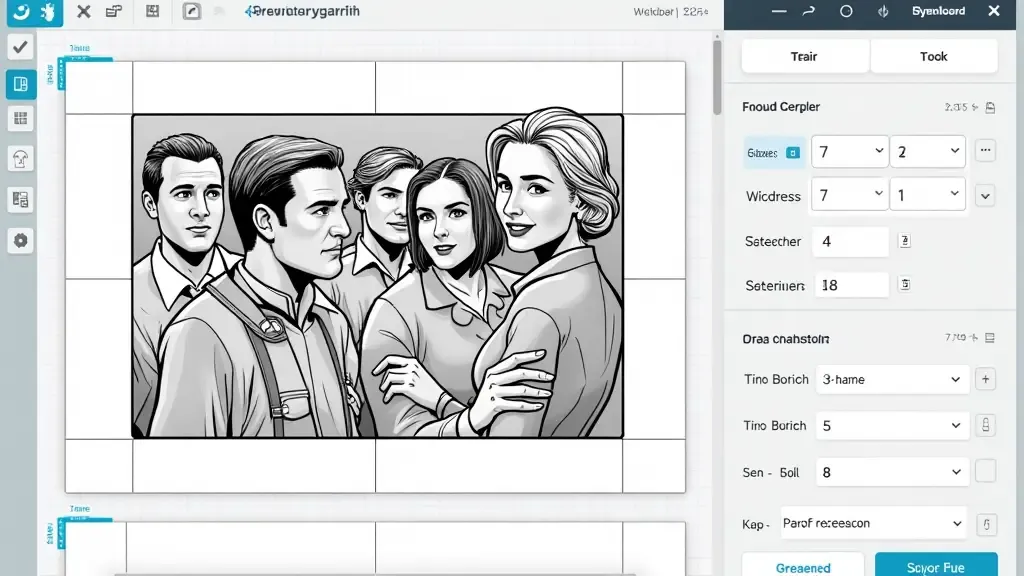Switch to the Took tab
Viewport: 1024px width, 576px height.
click(933, 57)
